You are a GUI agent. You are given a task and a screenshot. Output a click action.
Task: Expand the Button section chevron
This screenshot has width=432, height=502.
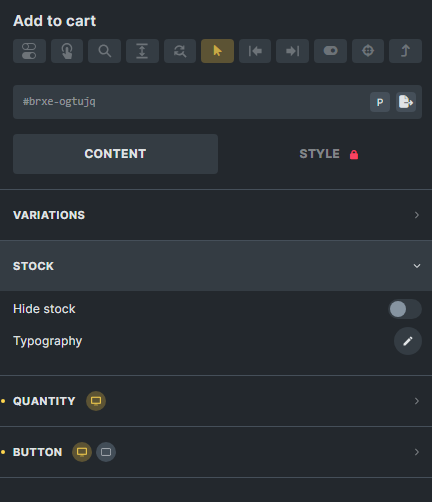pyautogui.click(x=417, y=452)
